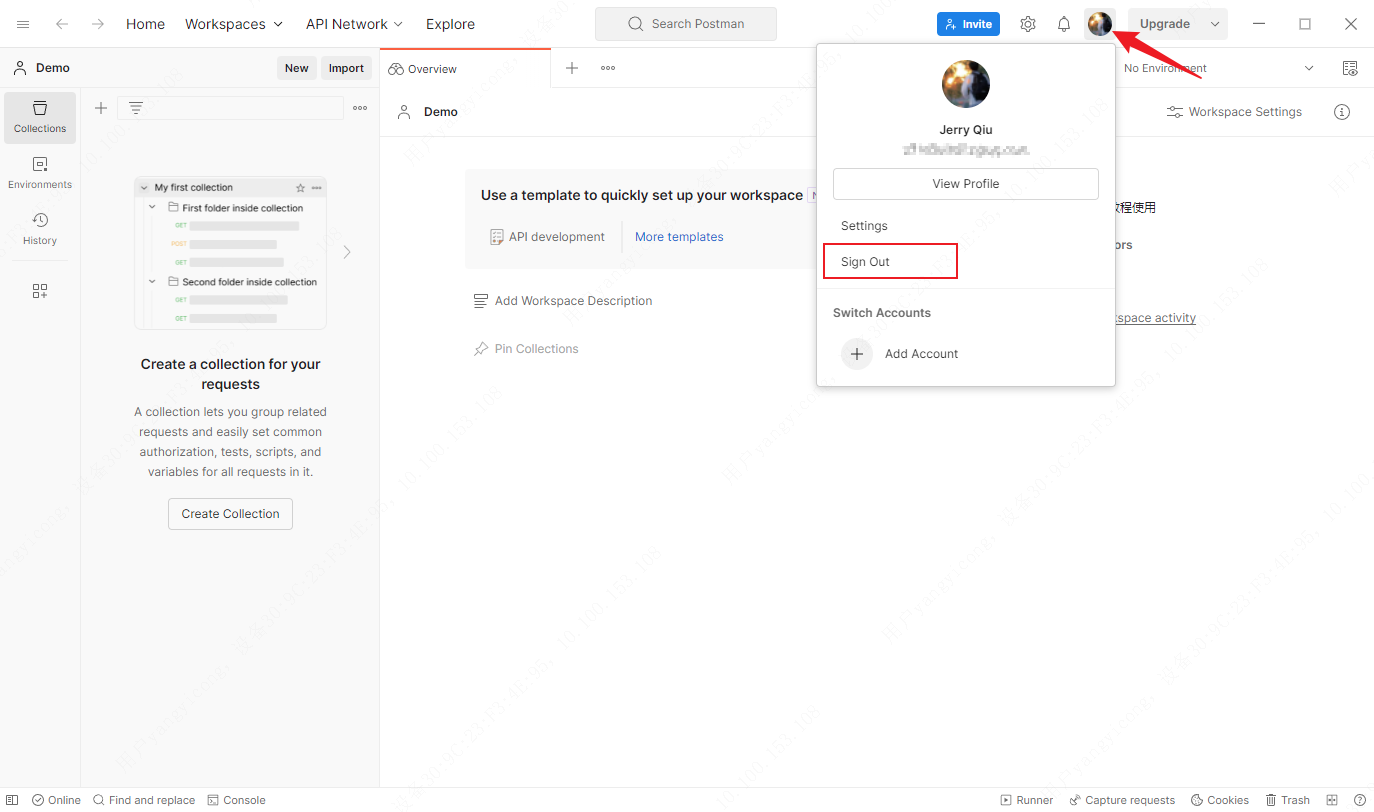The image size is (1374, 812).
Task: Open the notifications bell
Action: [1064, 24]
